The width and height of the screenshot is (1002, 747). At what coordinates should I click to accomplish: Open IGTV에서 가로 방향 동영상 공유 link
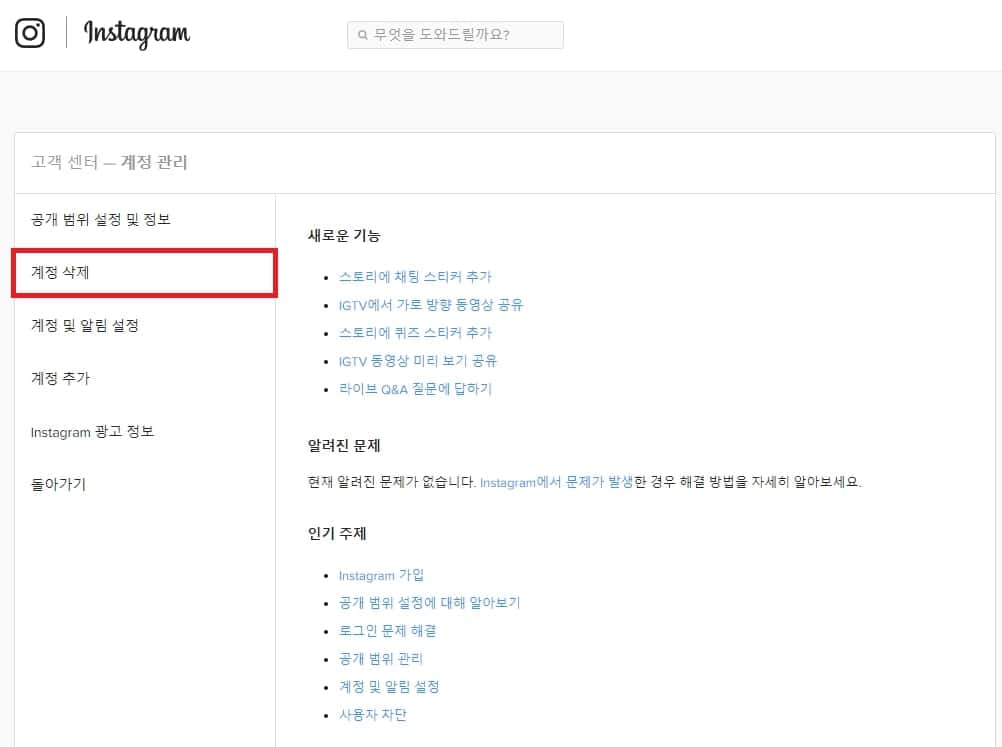coord(430,304)
